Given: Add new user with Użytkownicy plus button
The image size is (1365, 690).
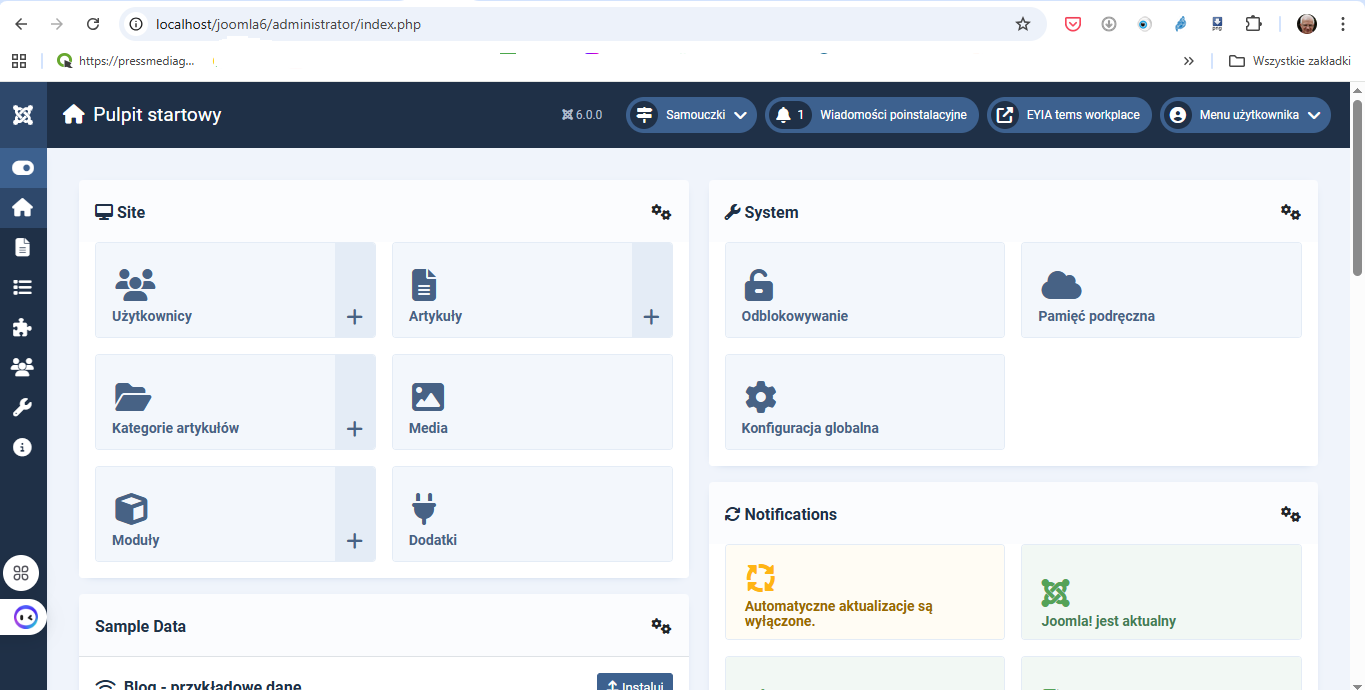Looking at the screenshot, I should coord(354,317).
